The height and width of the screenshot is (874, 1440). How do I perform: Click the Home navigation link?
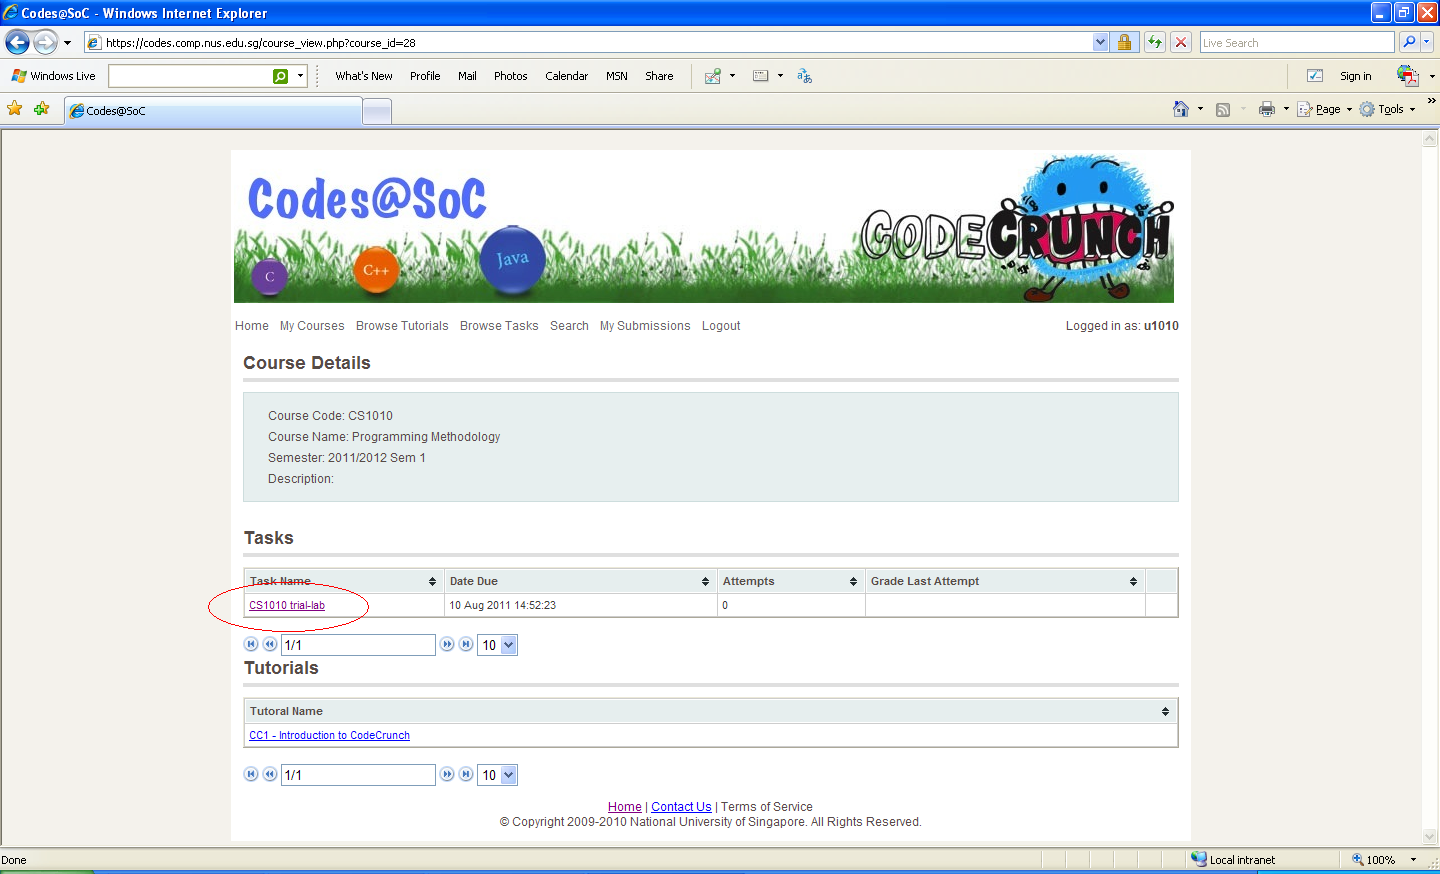click(252, 326)
